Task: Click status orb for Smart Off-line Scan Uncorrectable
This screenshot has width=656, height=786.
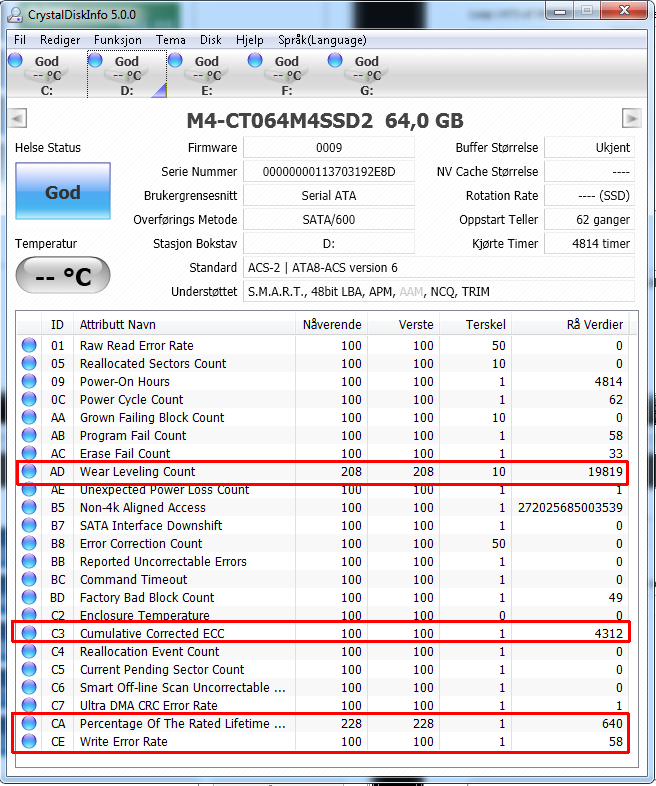Action: 29,687
